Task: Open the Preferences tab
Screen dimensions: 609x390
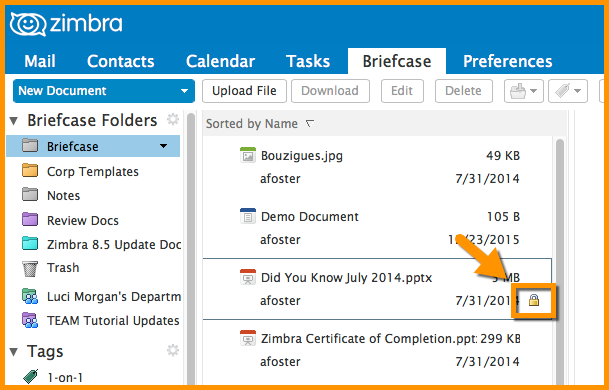Action: coord(507,61)
